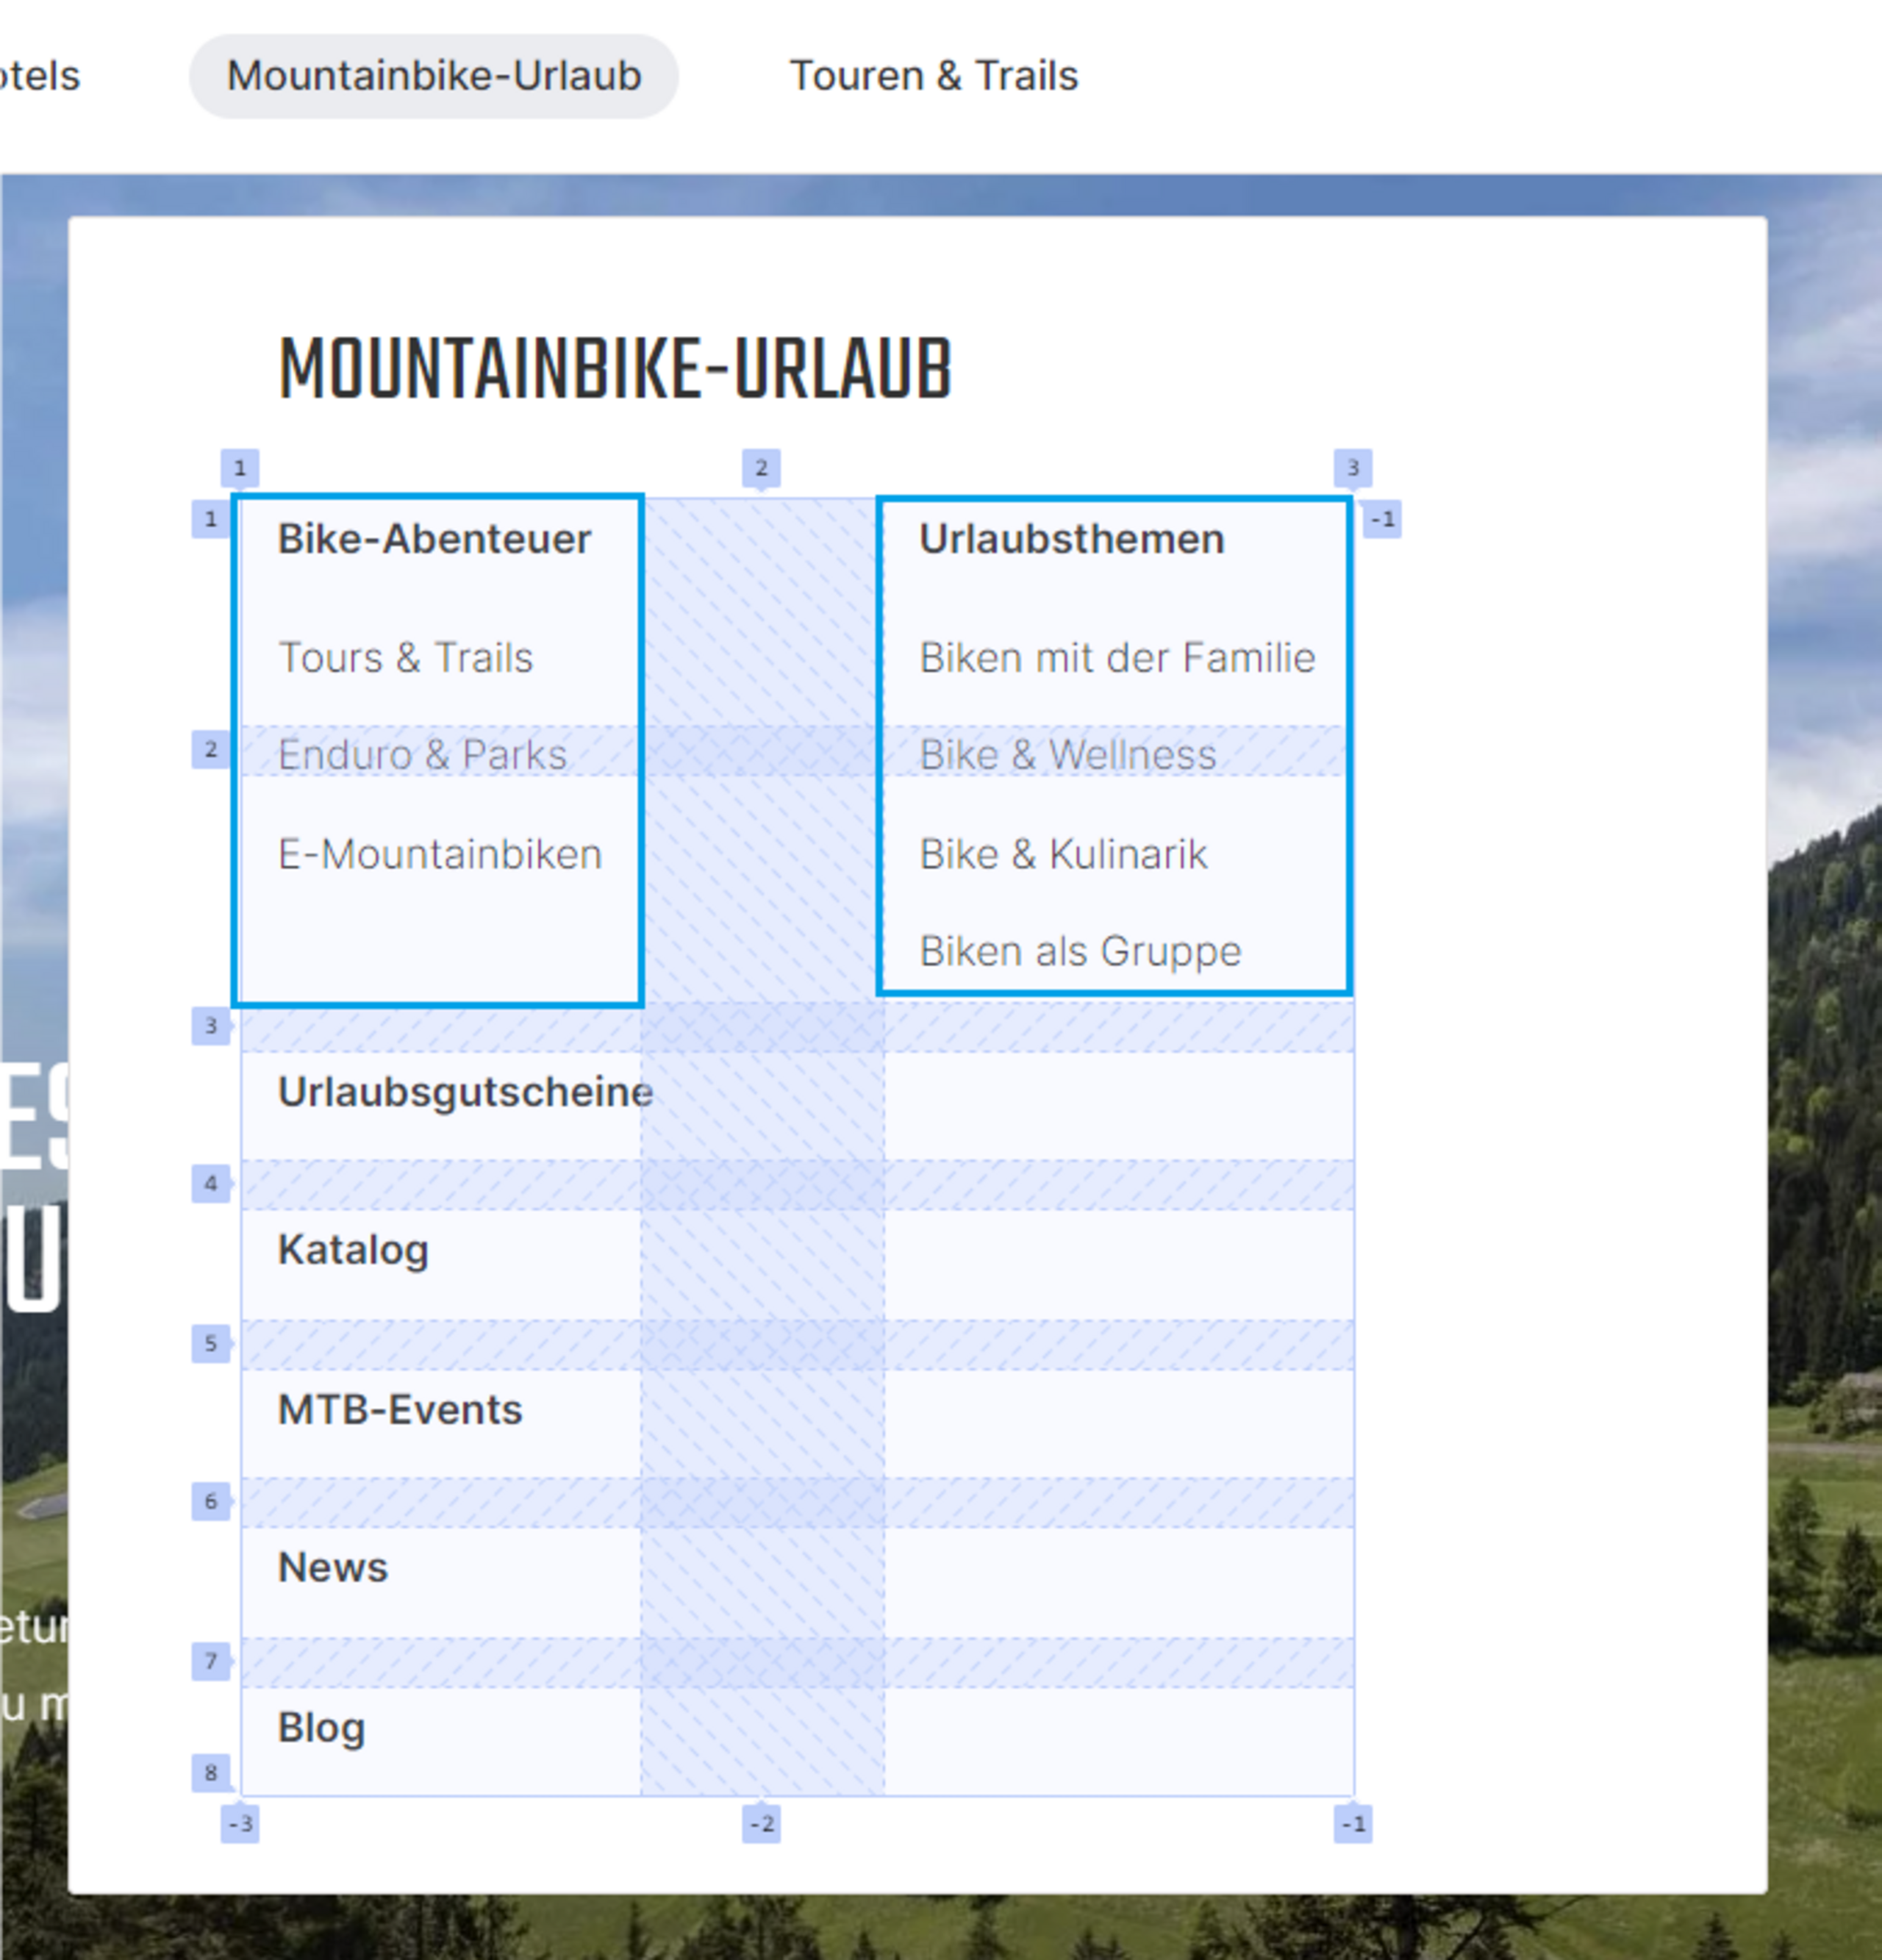Open the E-Mountainbiken link

439,854
